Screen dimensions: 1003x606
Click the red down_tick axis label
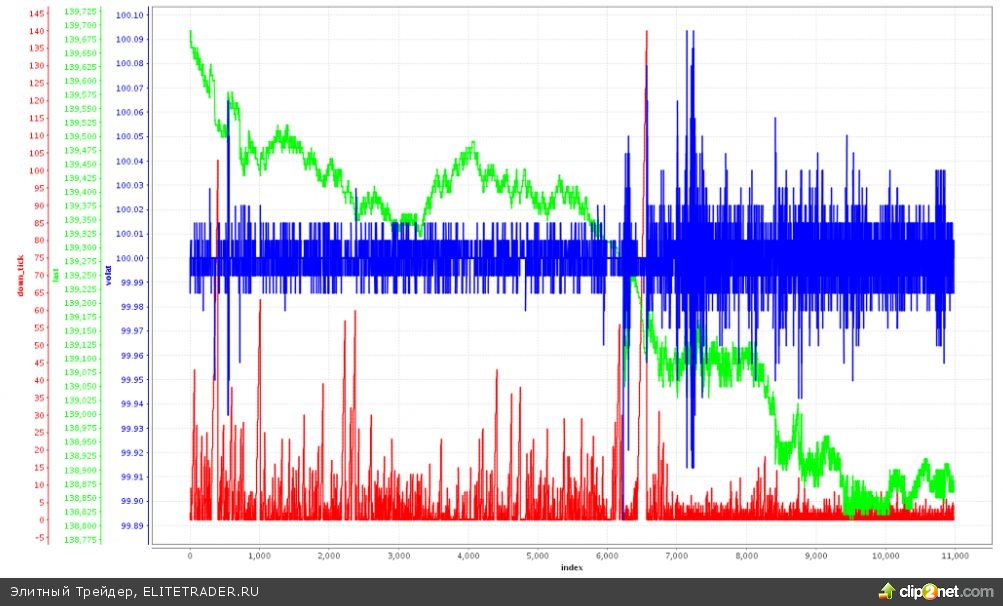[18, 276]
